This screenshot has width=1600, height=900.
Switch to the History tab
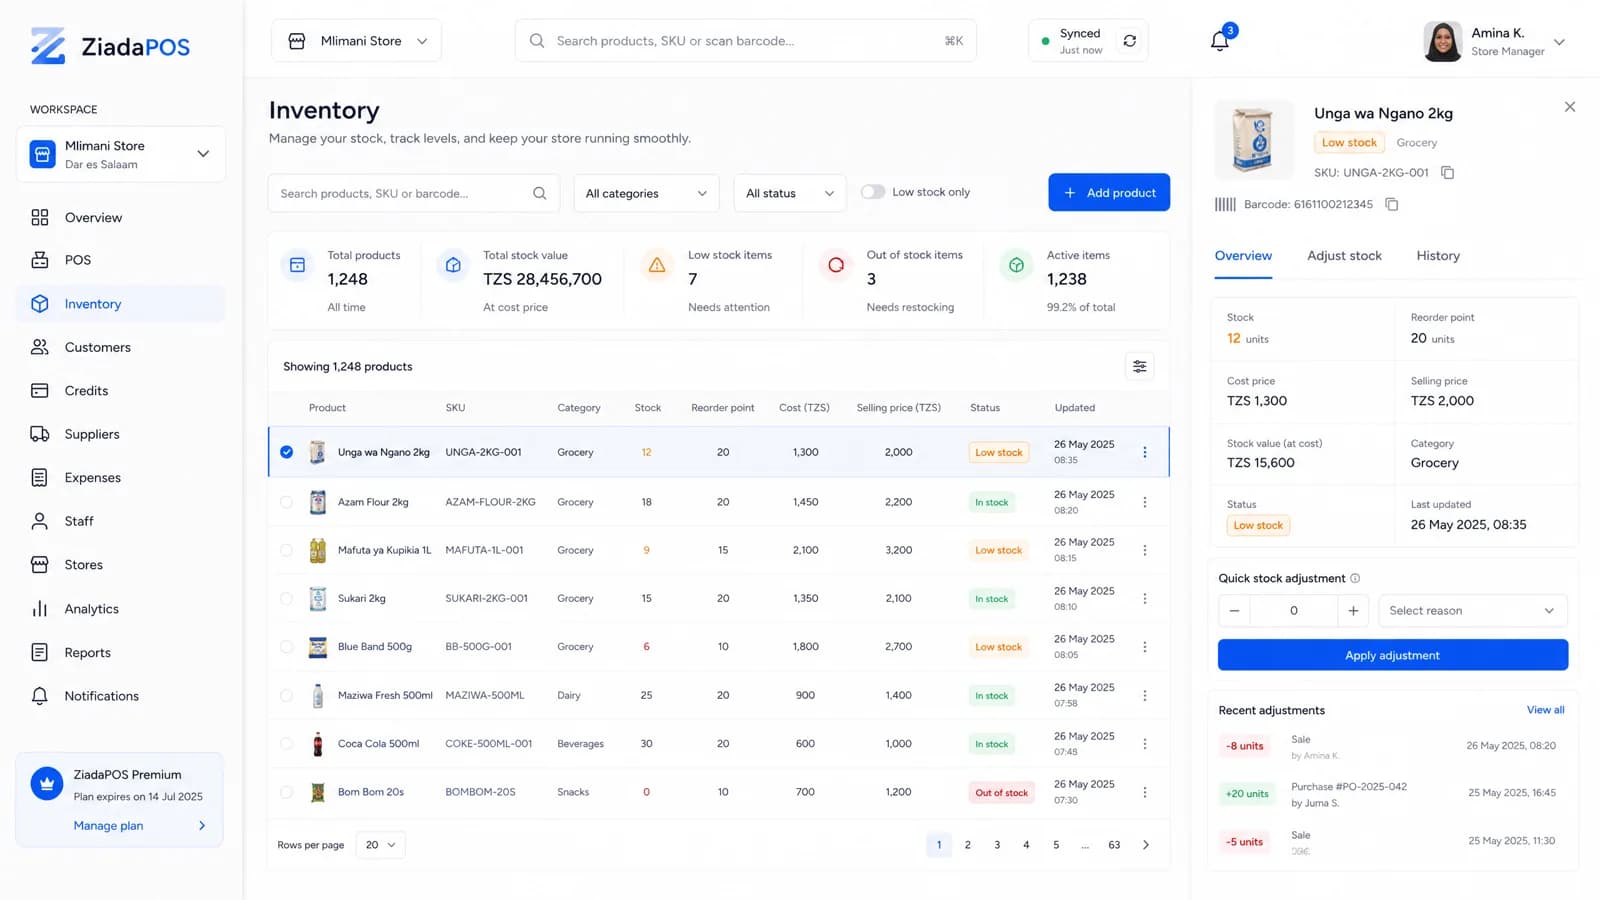(x=1438, y=256)
